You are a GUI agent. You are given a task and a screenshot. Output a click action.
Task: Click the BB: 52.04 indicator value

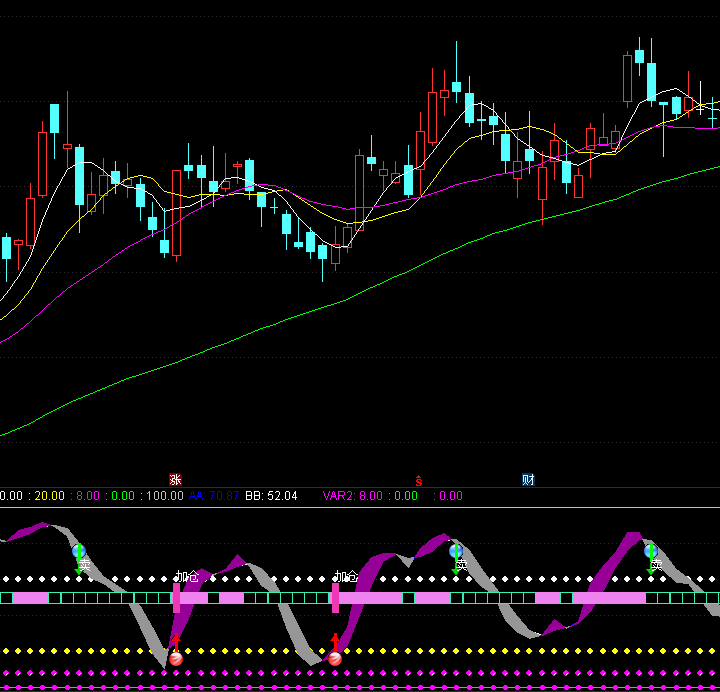pyautogui.click(x=271, y=496)
